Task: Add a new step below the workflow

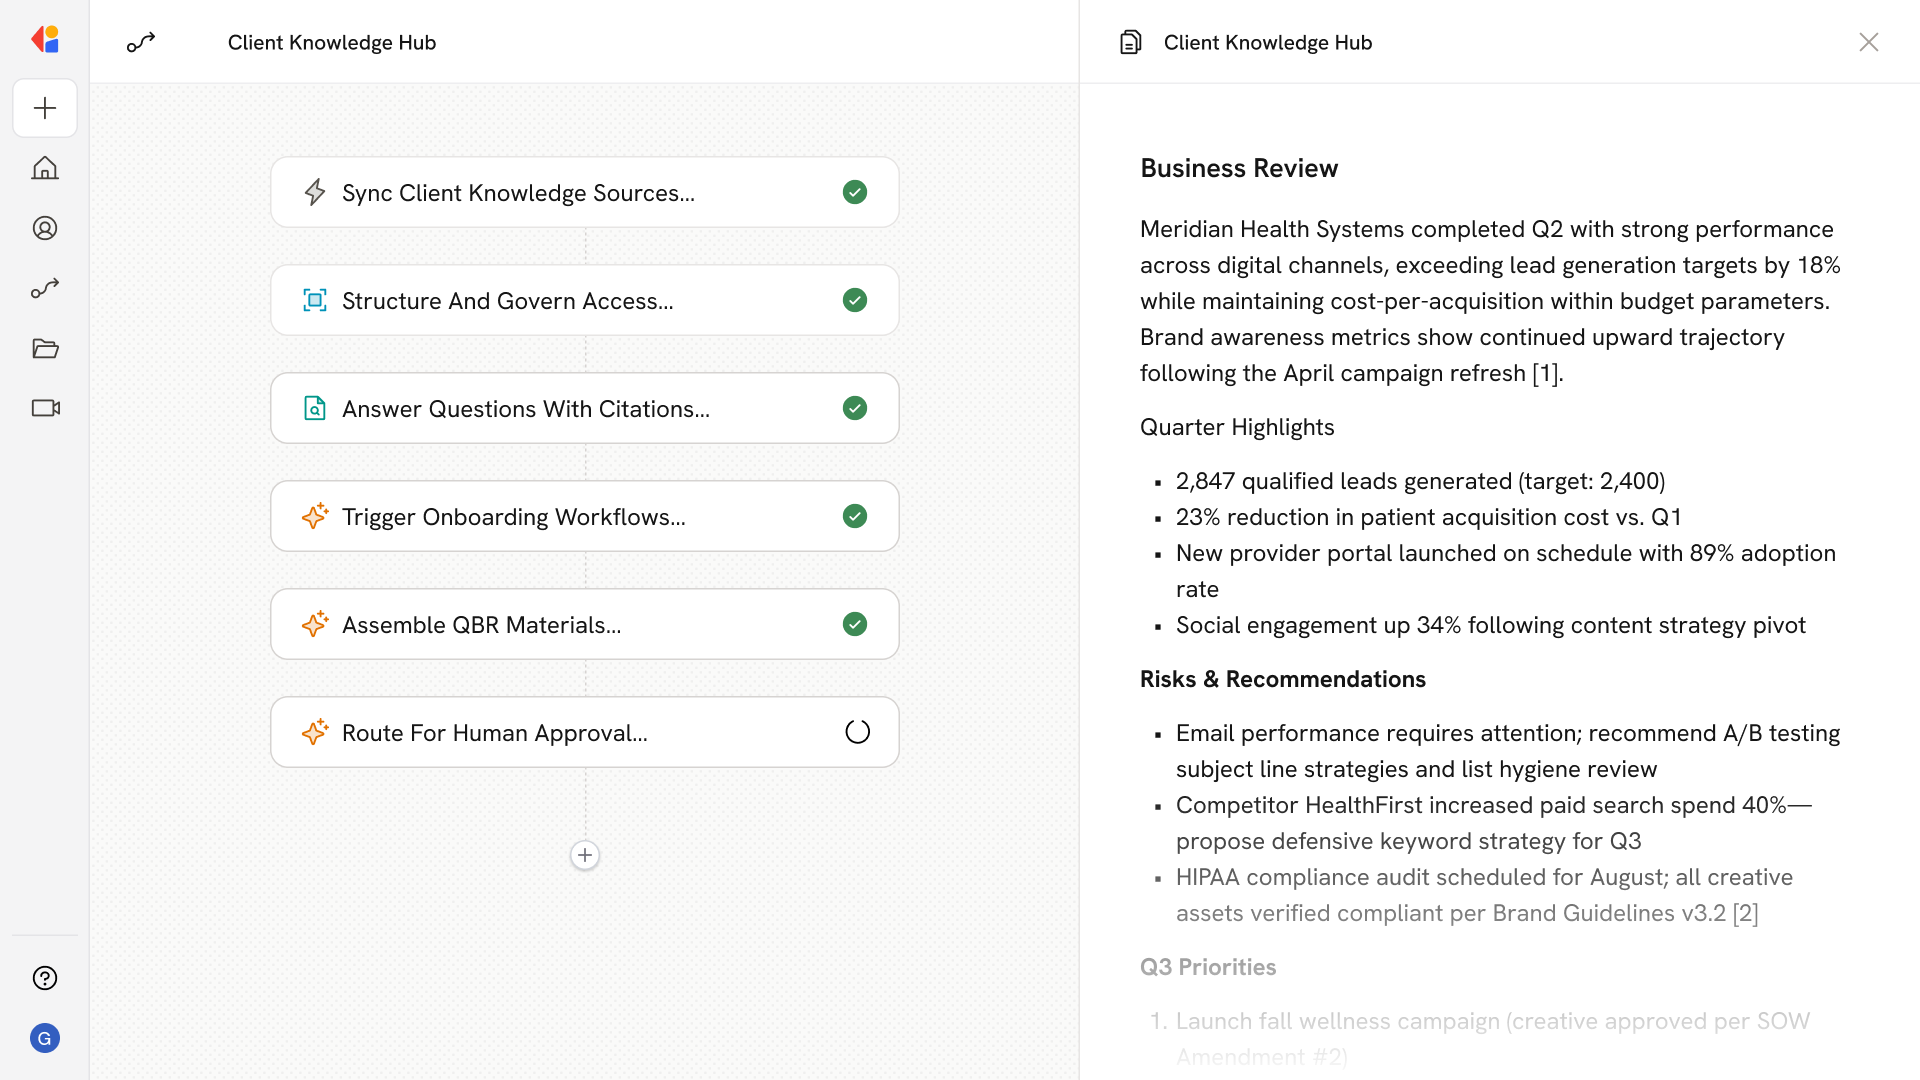Action: click(585, 855)
